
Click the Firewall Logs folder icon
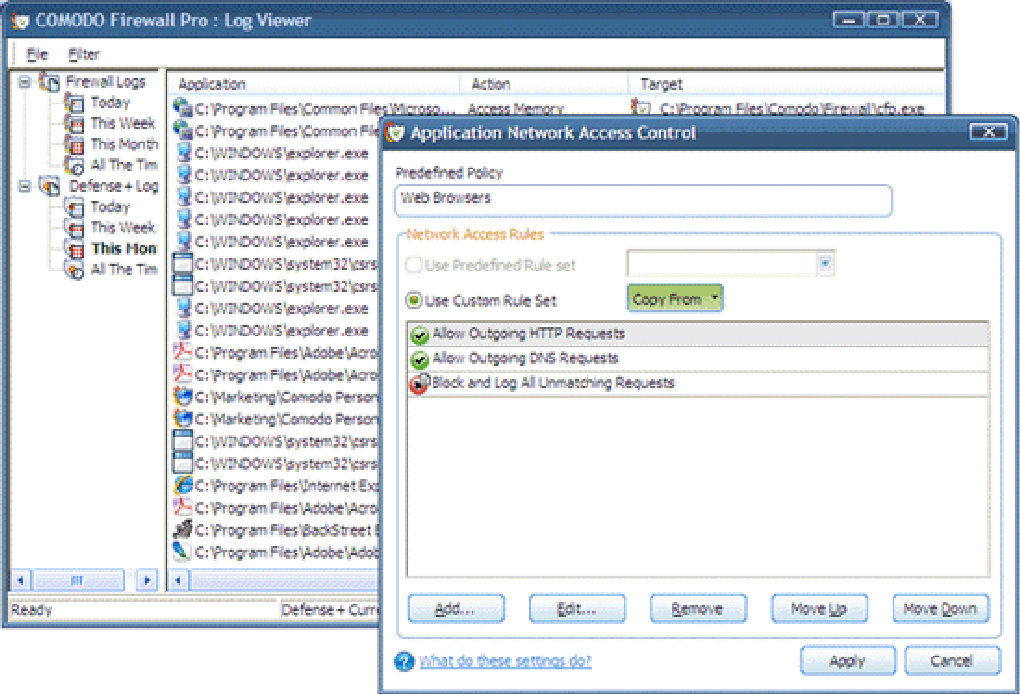50,82
